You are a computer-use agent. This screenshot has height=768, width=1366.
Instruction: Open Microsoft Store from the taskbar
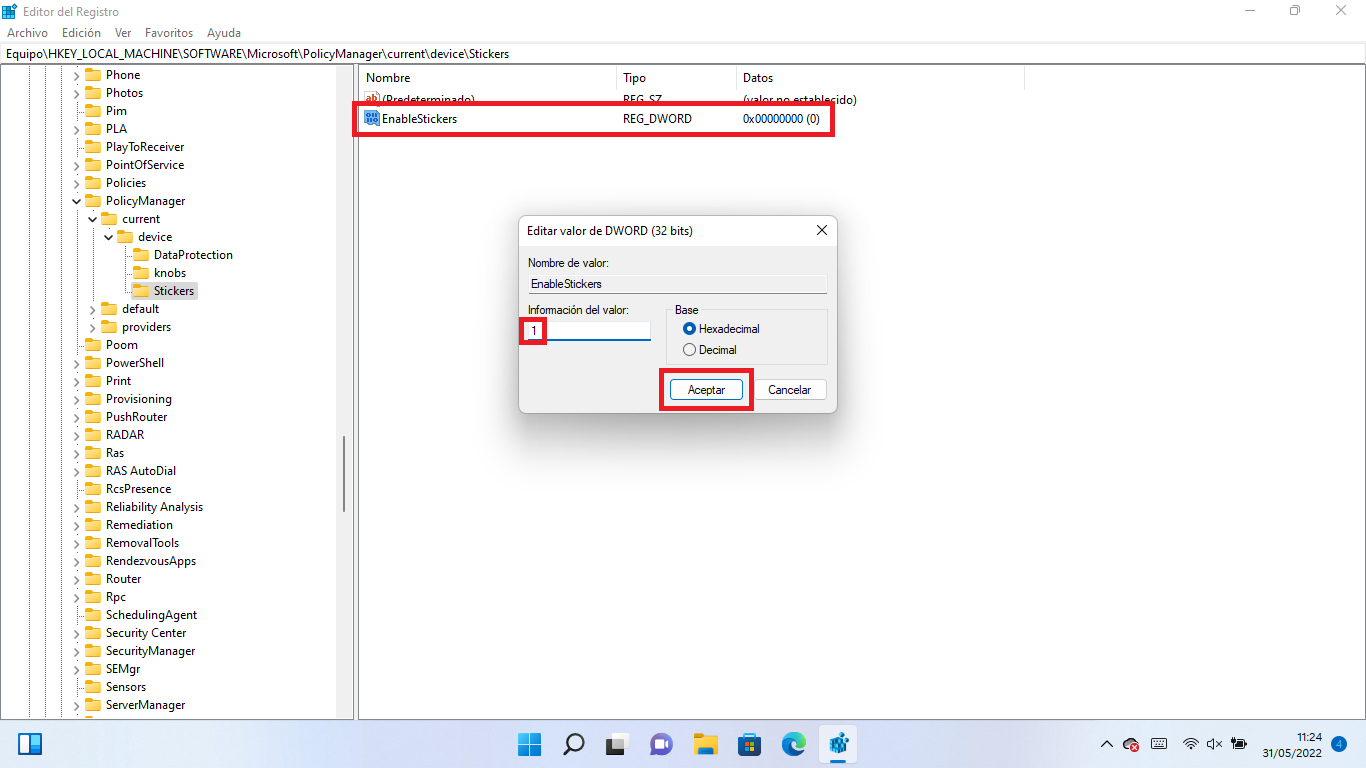(750, 744)
